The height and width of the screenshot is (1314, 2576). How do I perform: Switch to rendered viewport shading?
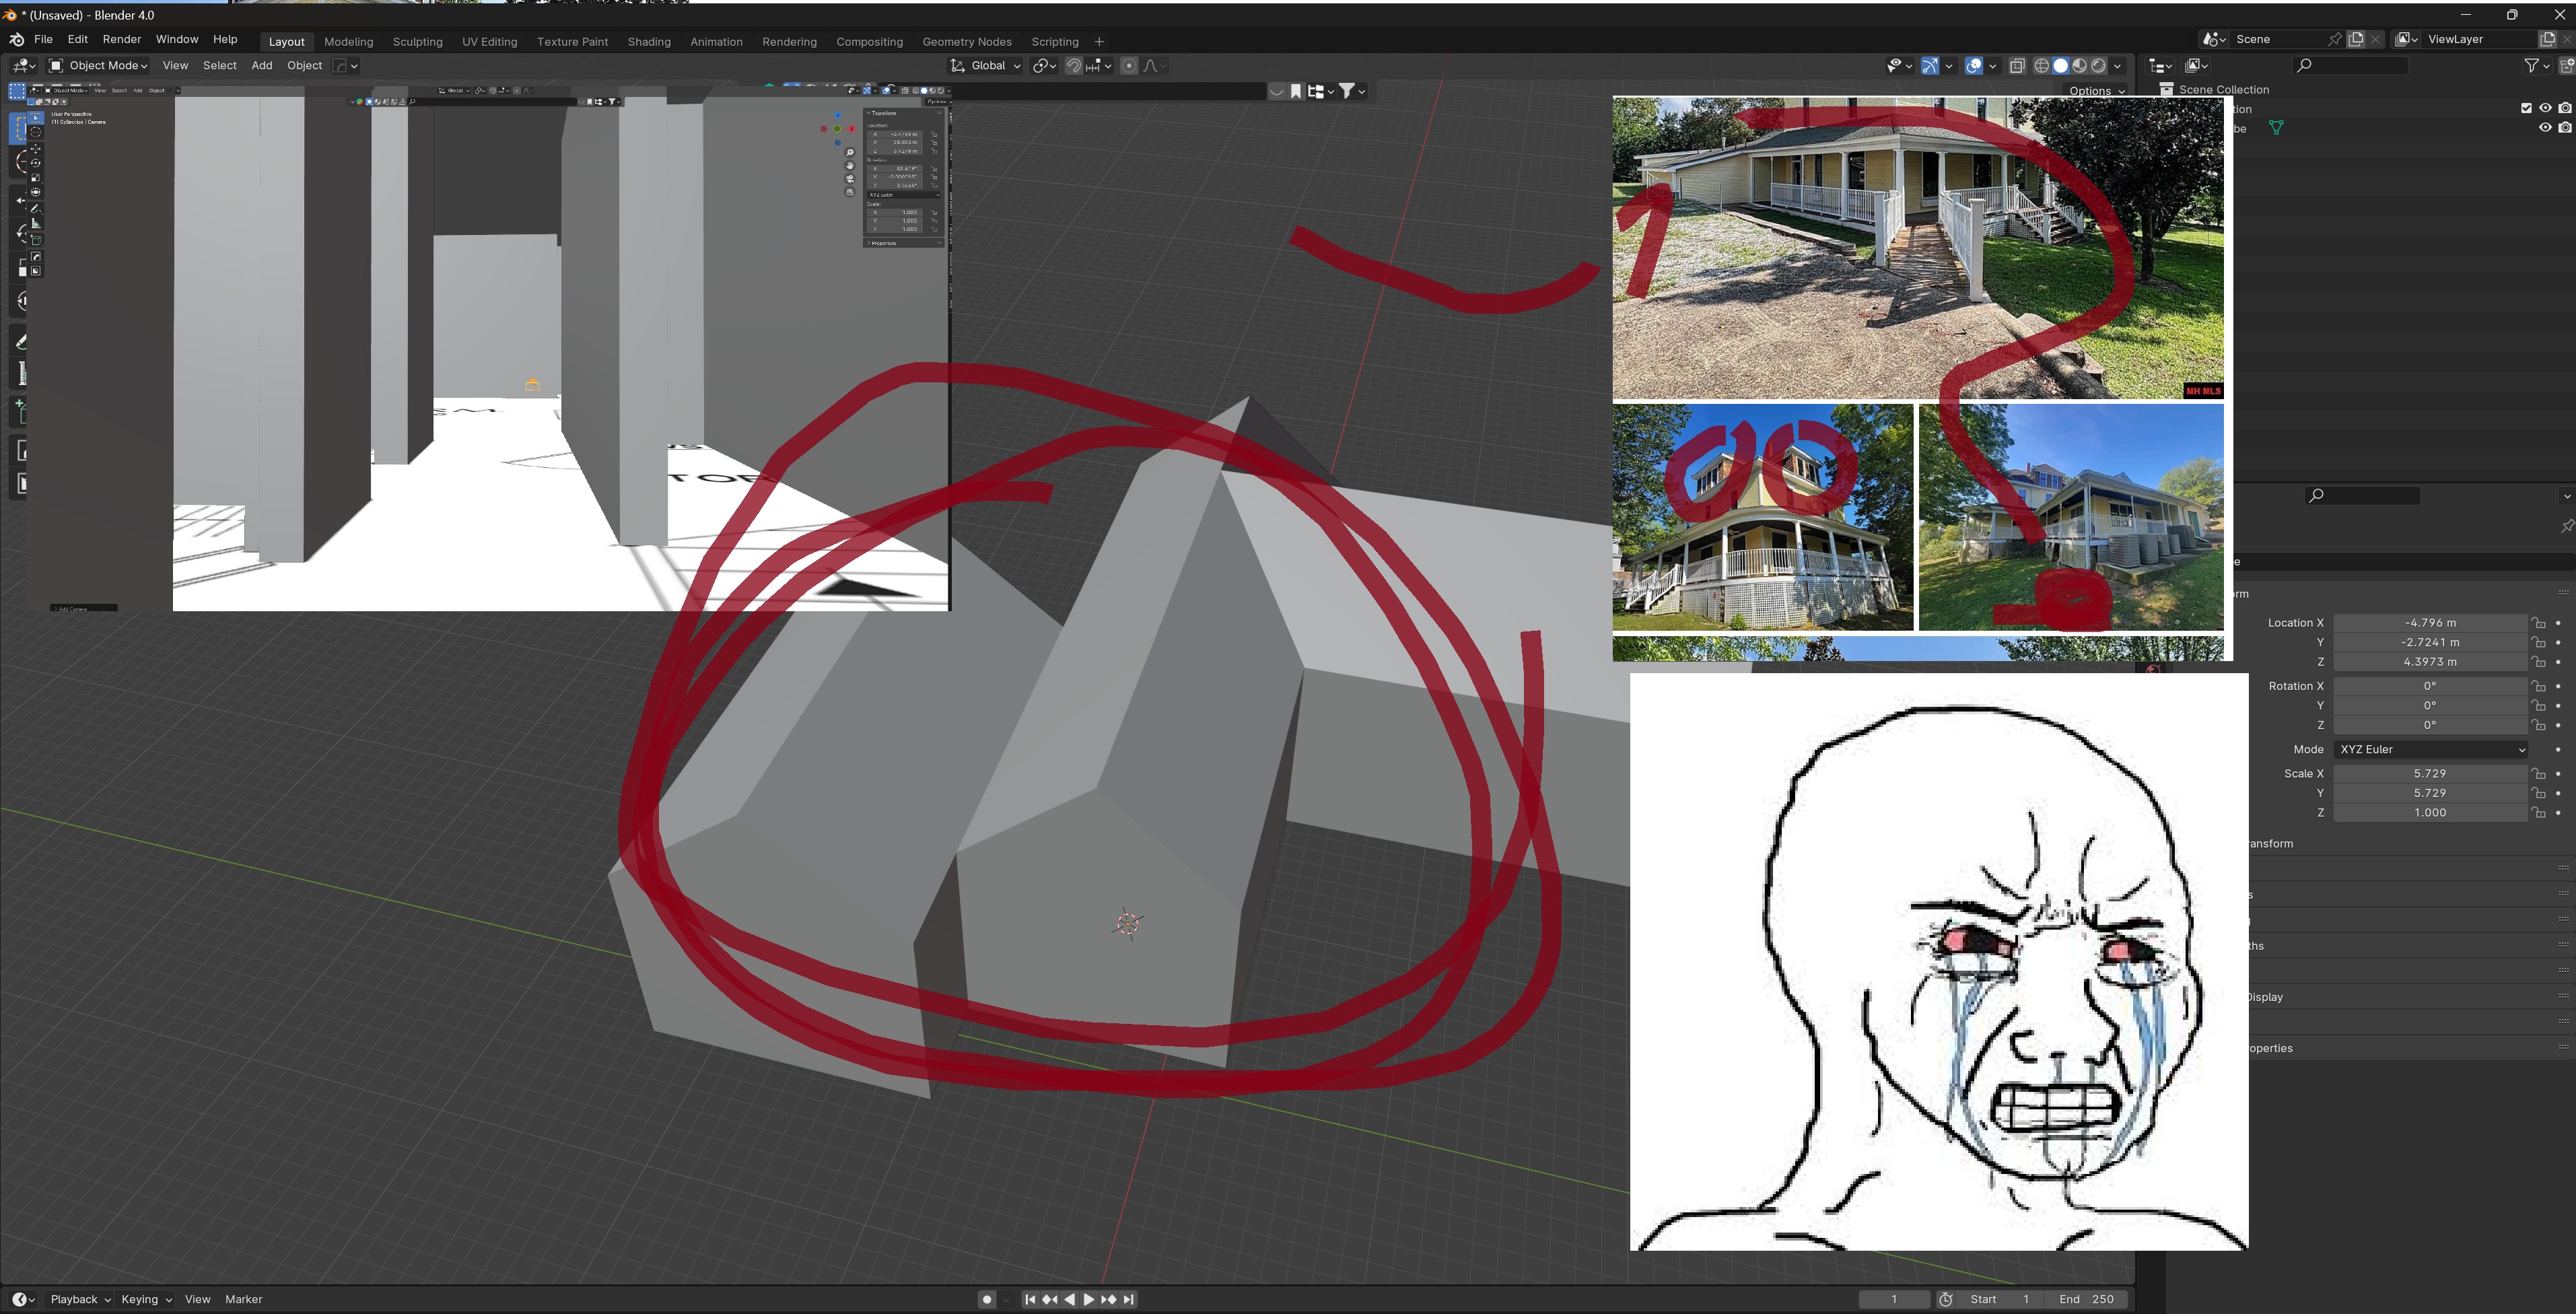[x=2099, y=66]
